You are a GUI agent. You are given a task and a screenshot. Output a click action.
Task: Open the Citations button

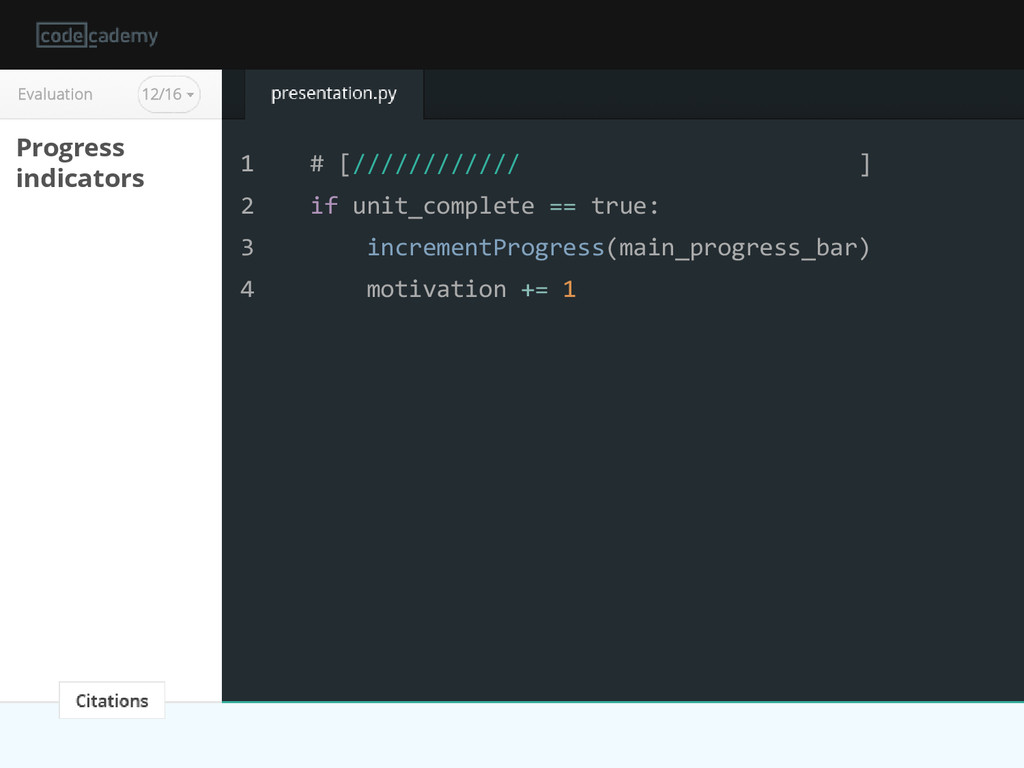pos(112,700)
